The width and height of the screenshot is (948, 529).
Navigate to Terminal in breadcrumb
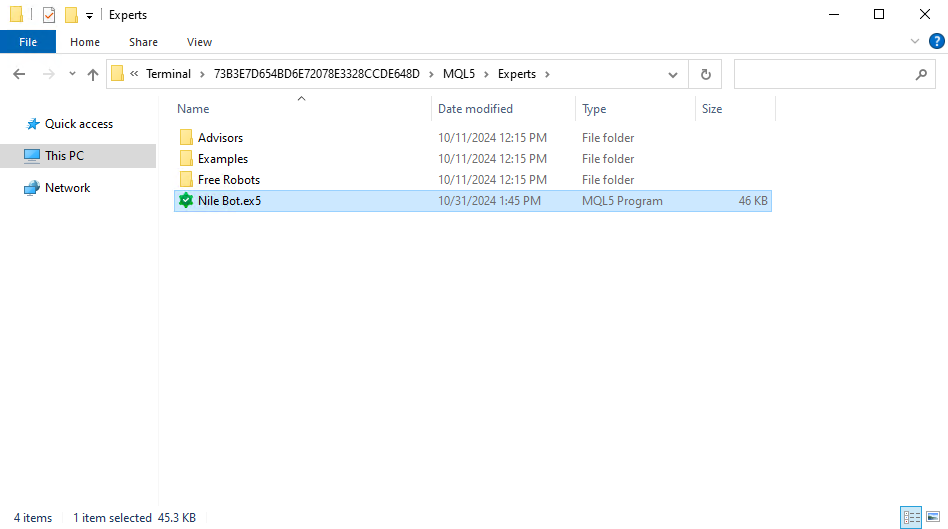click(x=168, y=74)
